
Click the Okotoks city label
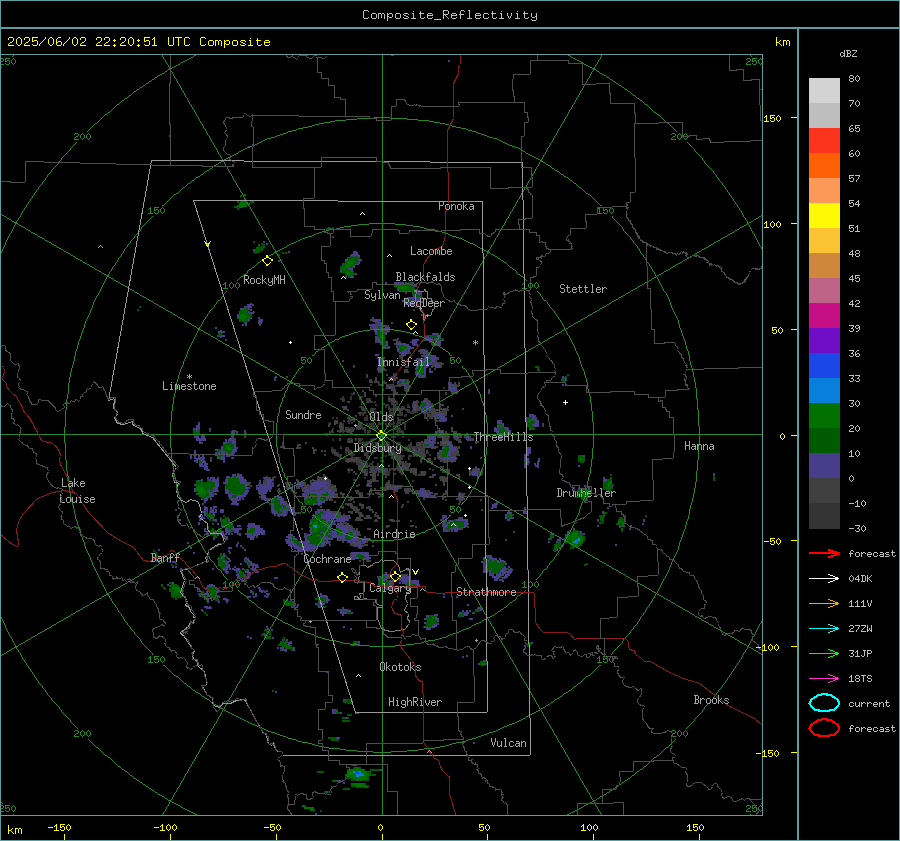point(400,667)
